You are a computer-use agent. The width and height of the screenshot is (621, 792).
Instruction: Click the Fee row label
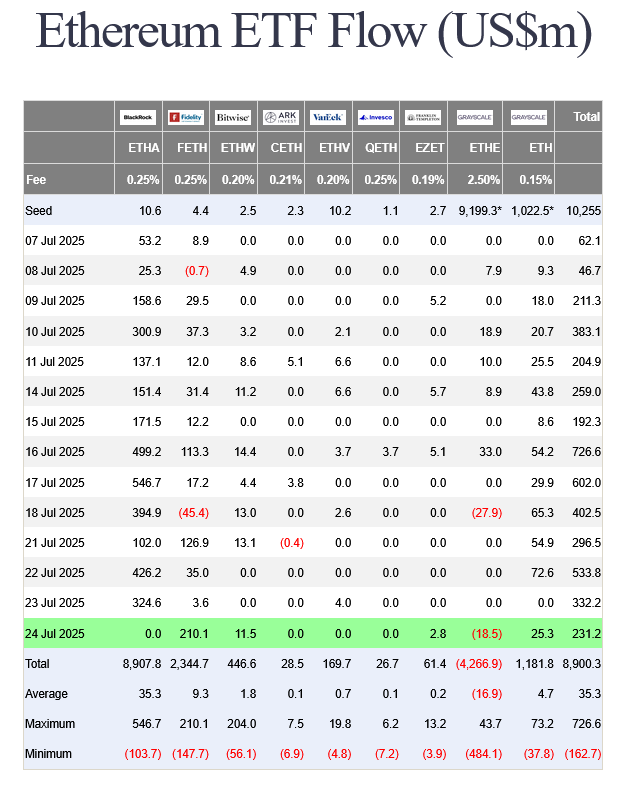tap(36, 180)
